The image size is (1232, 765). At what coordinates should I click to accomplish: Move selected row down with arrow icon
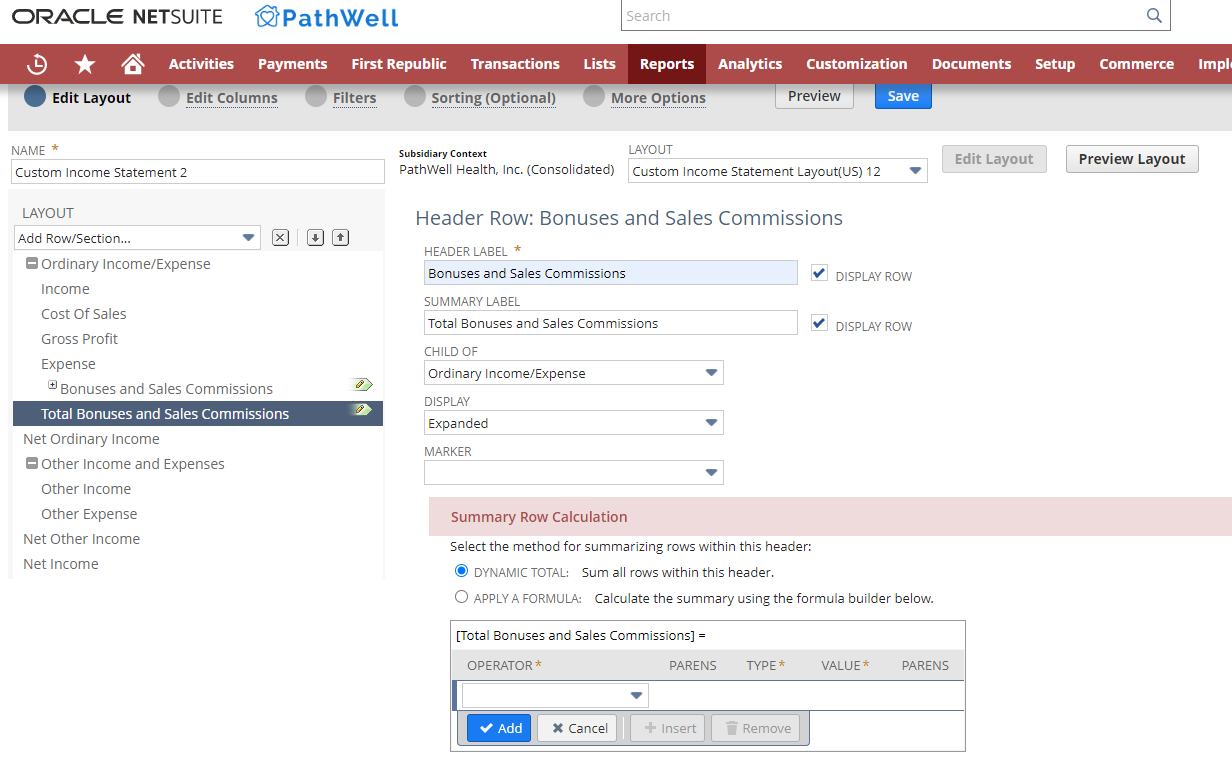[x=313, y=237]
